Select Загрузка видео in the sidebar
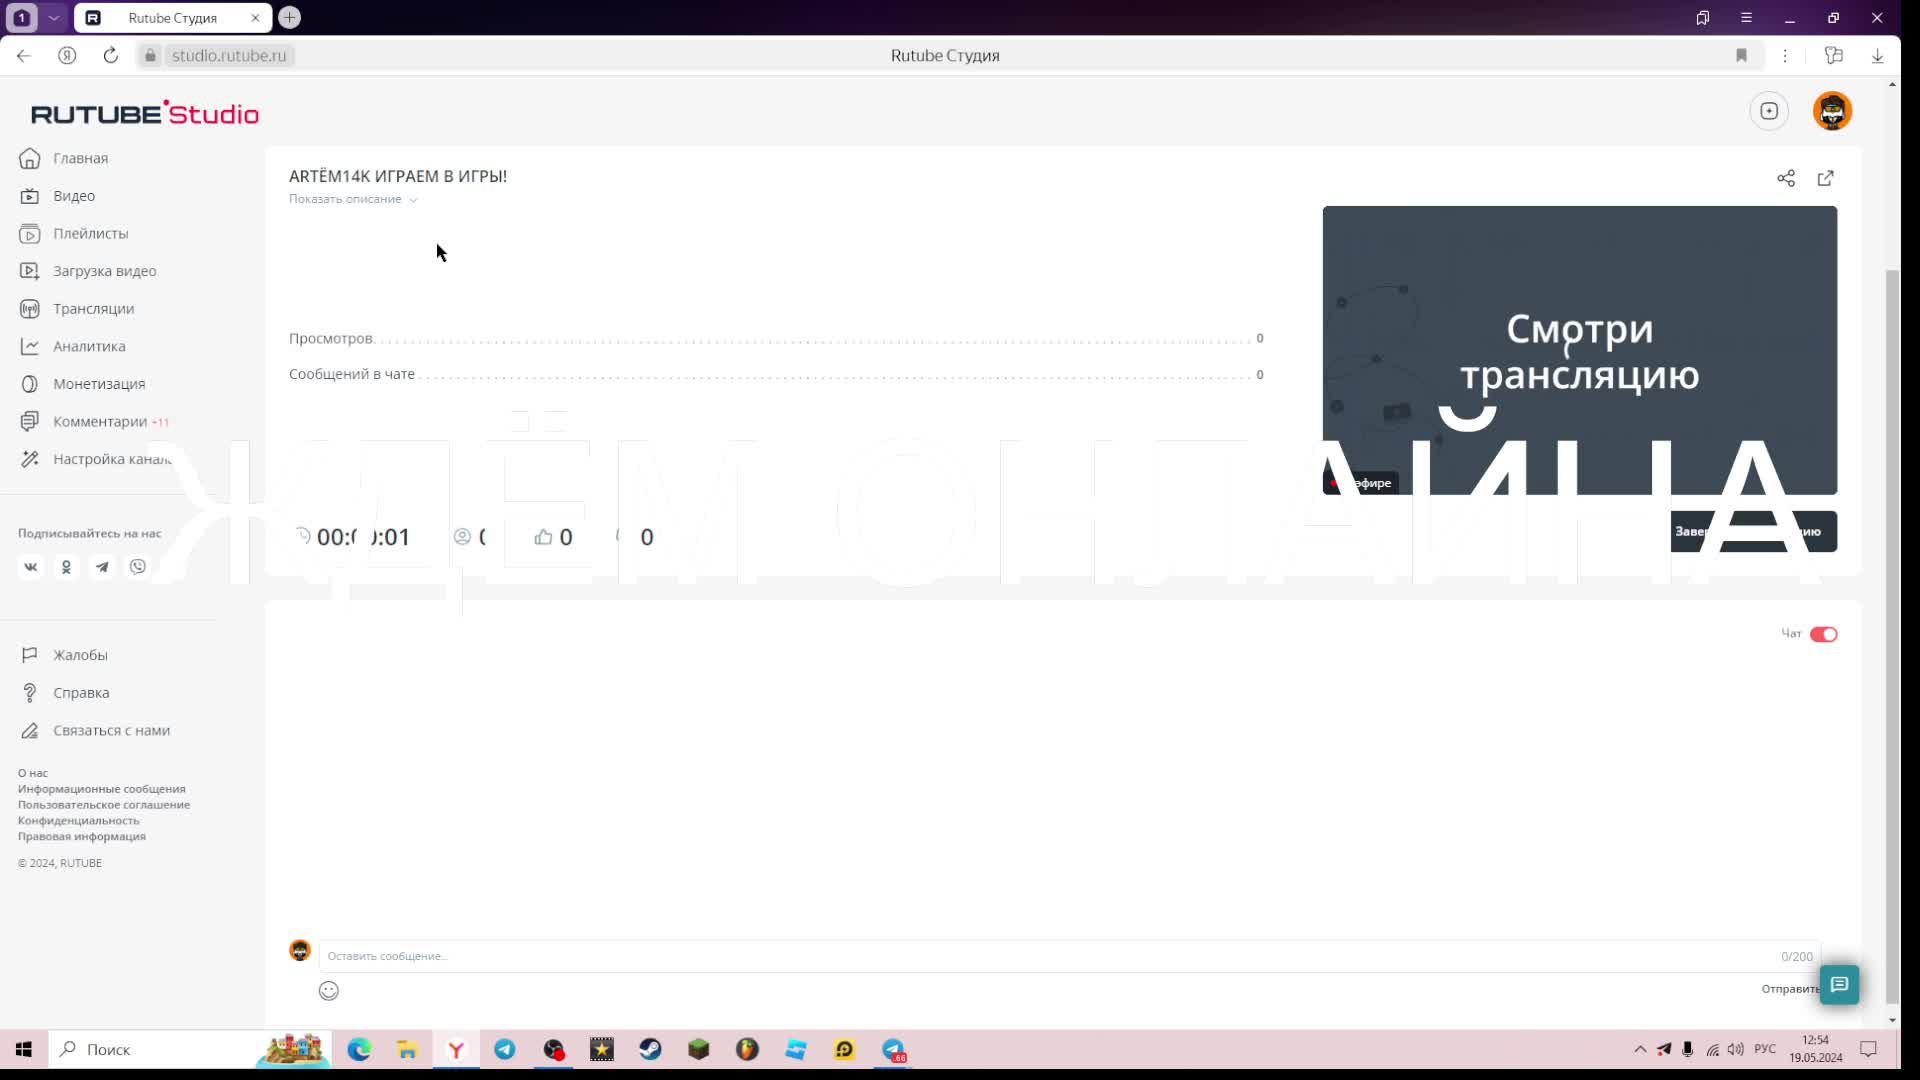This screenshot has height=1080, width=1920. tap(104, 271)
